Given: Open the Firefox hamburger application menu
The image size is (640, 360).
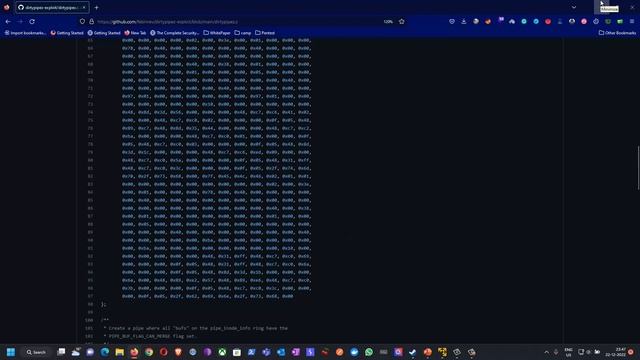Looking at the screenshot, I should 632,21.
